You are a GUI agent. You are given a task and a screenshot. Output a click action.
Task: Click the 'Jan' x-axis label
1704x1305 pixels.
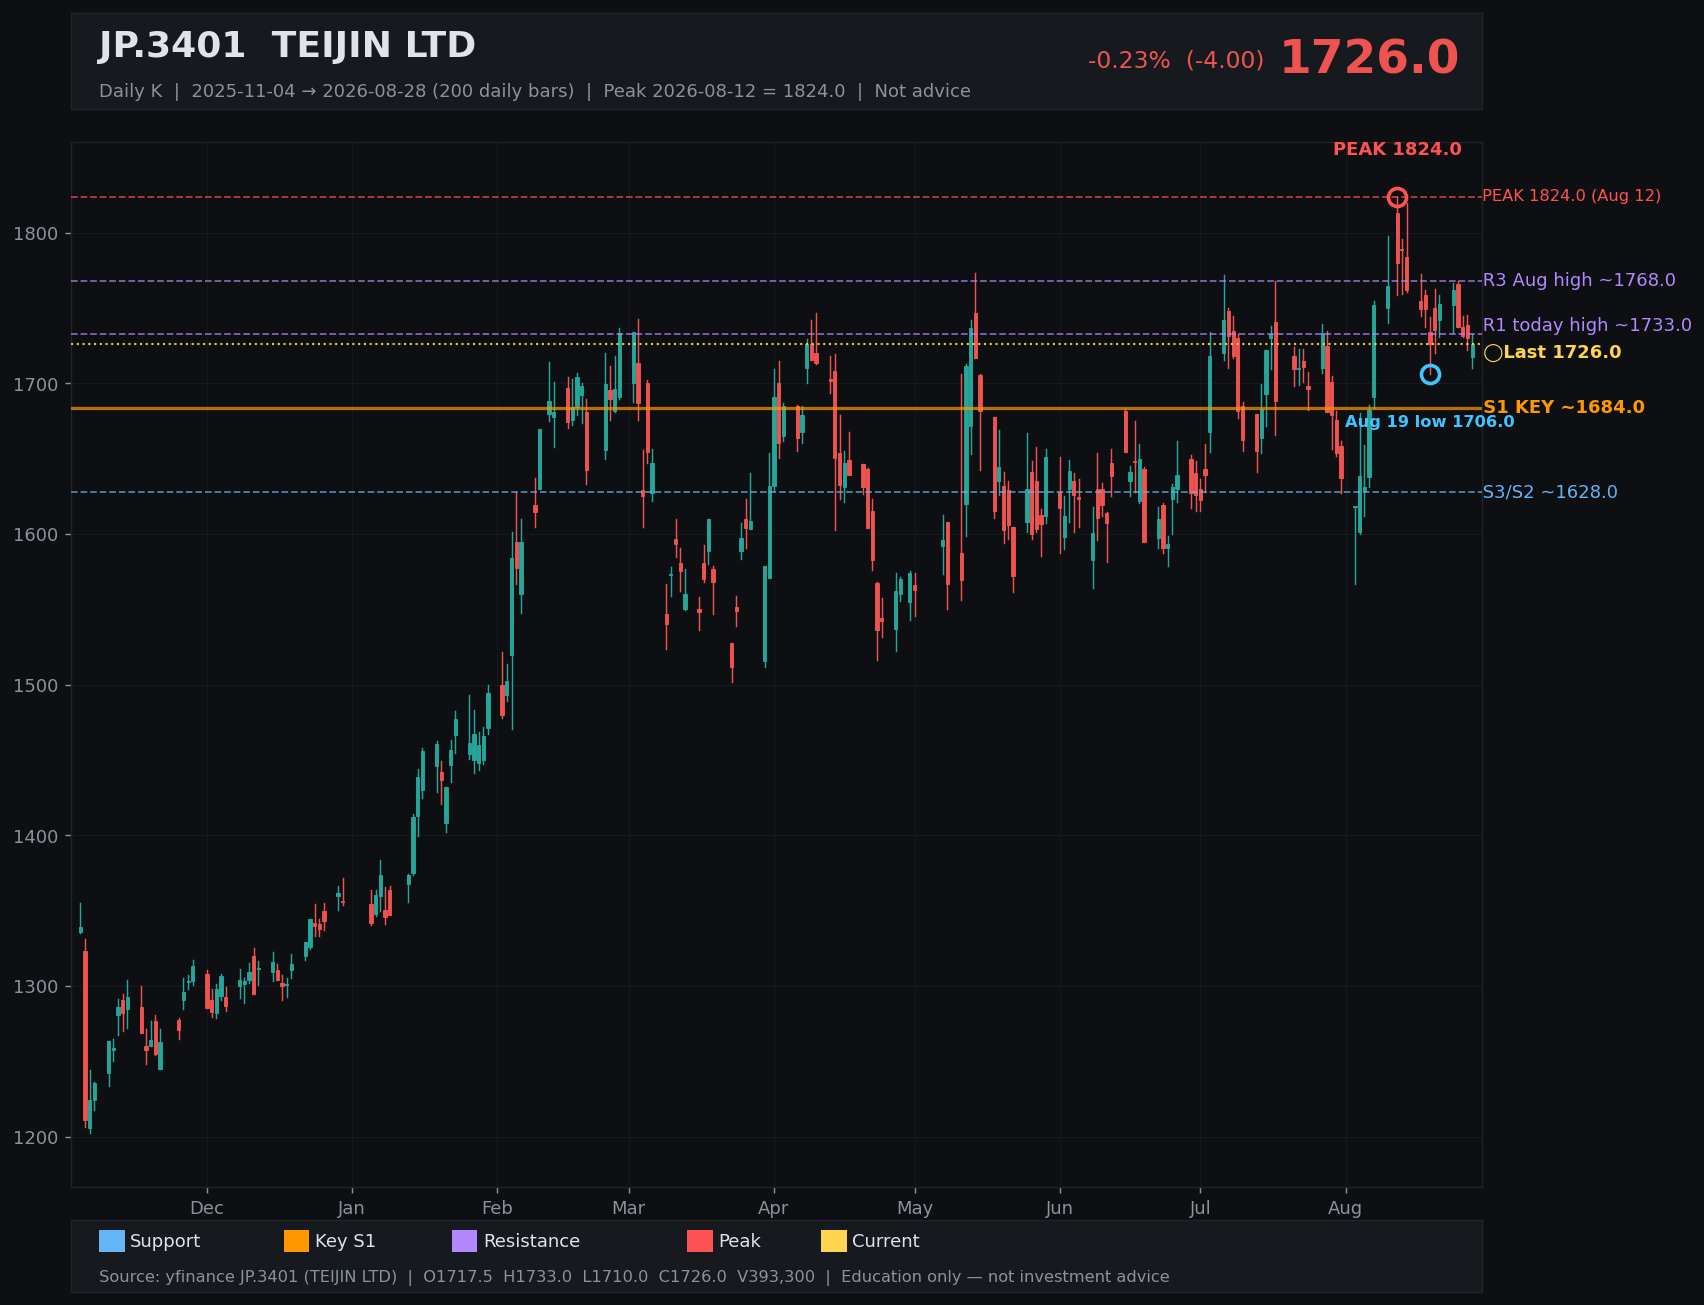(351, 1208)
